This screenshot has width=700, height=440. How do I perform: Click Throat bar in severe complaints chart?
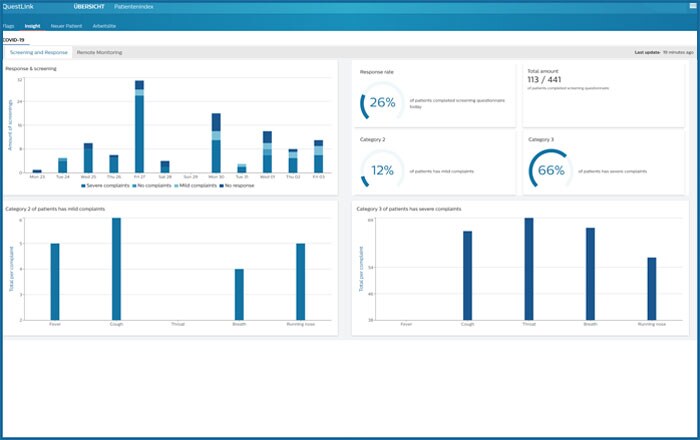tap(529, 269)
